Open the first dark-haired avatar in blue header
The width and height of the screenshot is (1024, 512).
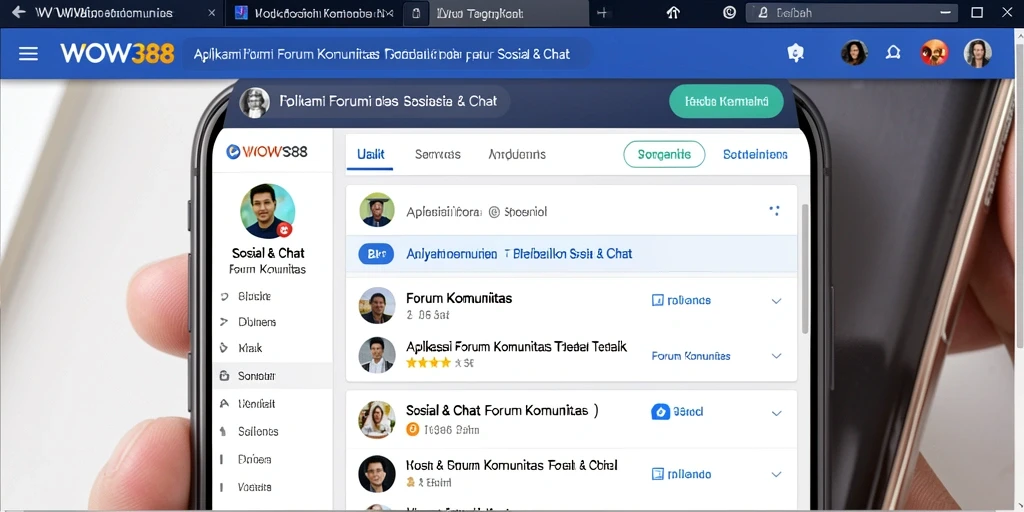point(854,53)
